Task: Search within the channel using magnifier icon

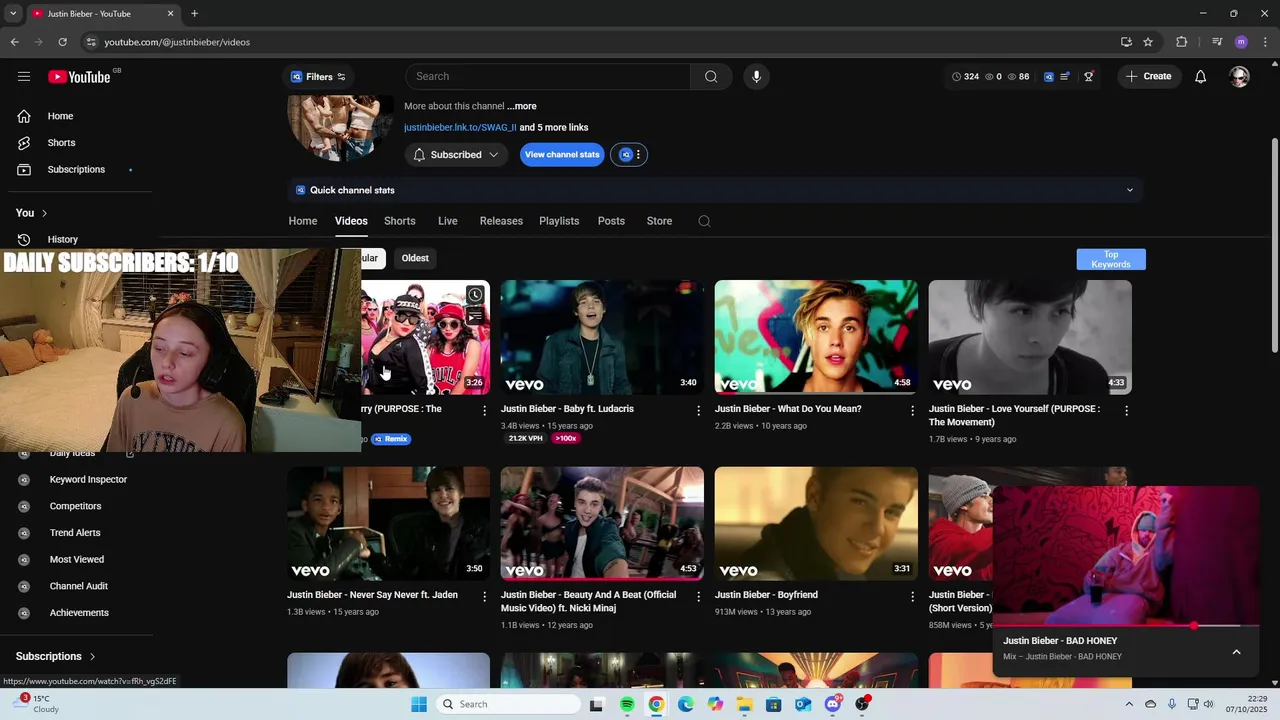Action: click(x=704, y=221)
